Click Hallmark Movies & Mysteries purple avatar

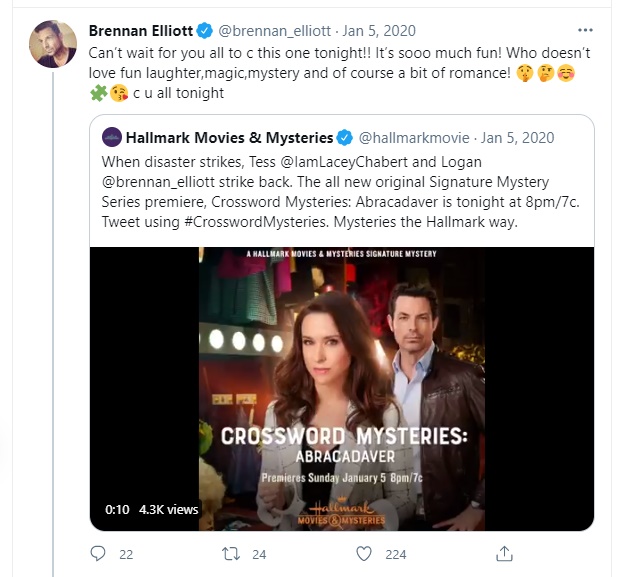112,136
